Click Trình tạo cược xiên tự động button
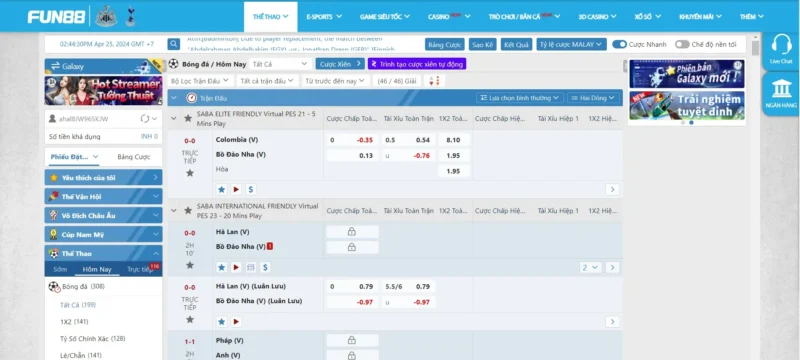 coord(417,64)
